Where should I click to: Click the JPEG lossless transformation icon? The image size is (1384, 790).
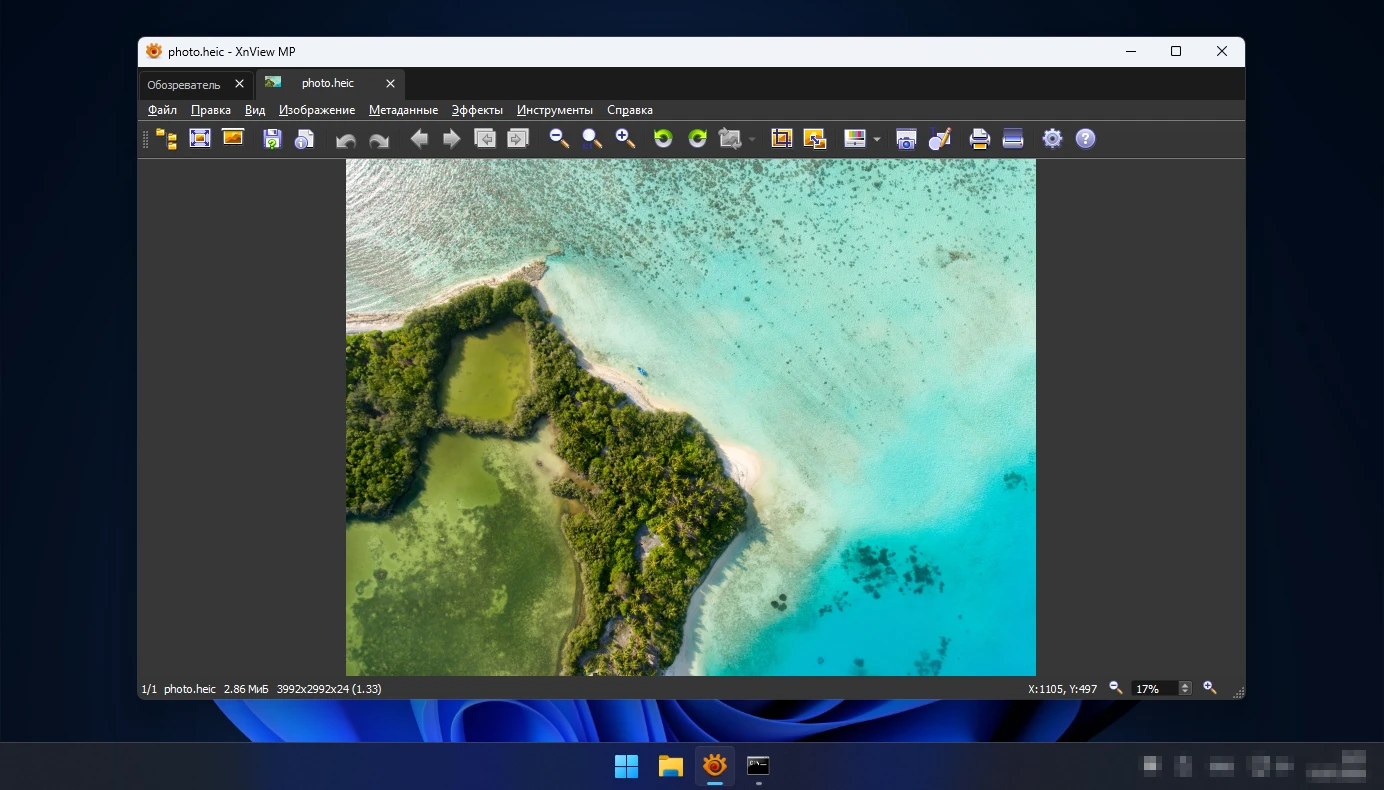[x=730, y=139]
